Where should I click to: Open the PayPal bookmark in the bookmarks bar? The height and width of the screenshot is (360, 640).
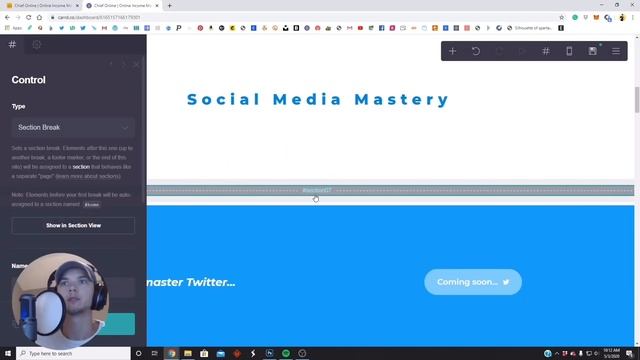tap(179, 28)
